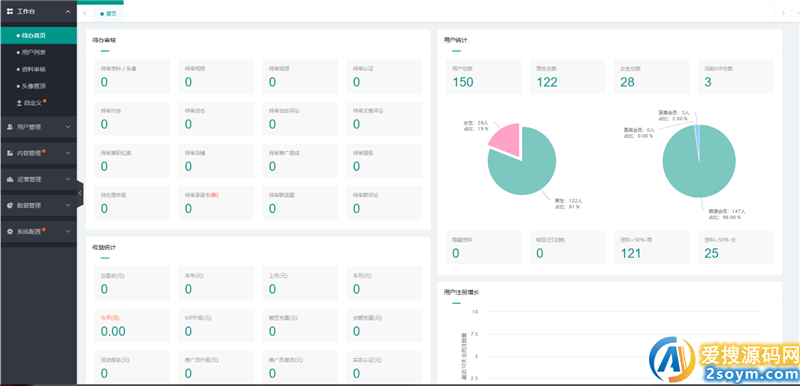Click the 用户注册增长 chart heading

click(x=462, y=292)
